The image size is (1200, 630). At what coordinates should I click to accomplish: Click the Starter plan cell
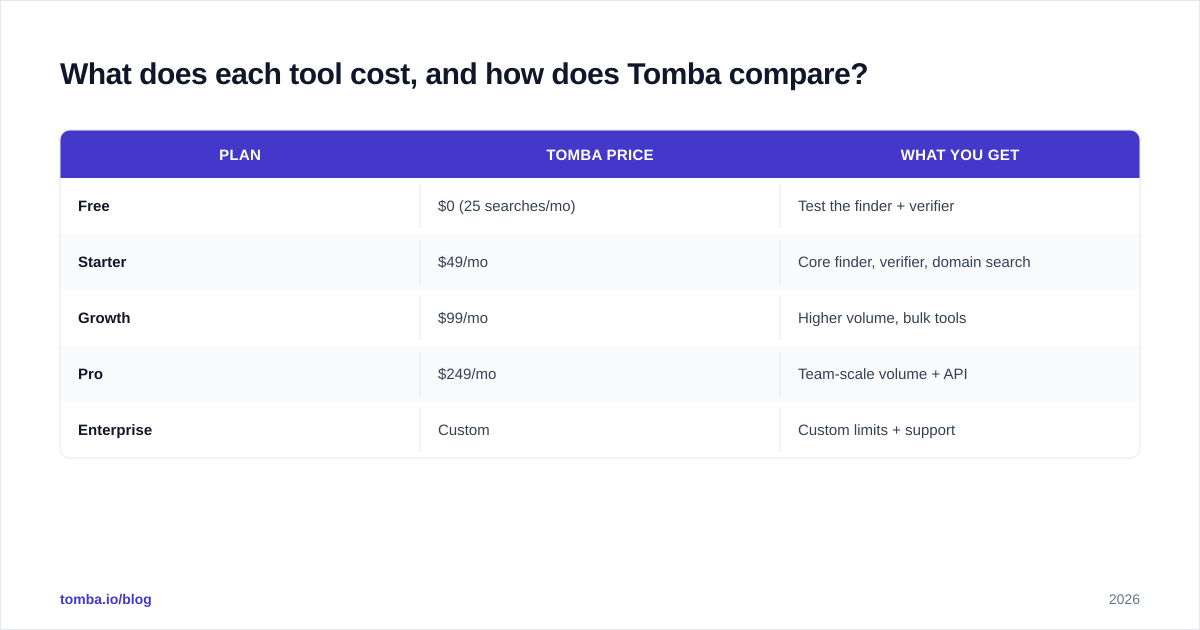pos(240,262)
